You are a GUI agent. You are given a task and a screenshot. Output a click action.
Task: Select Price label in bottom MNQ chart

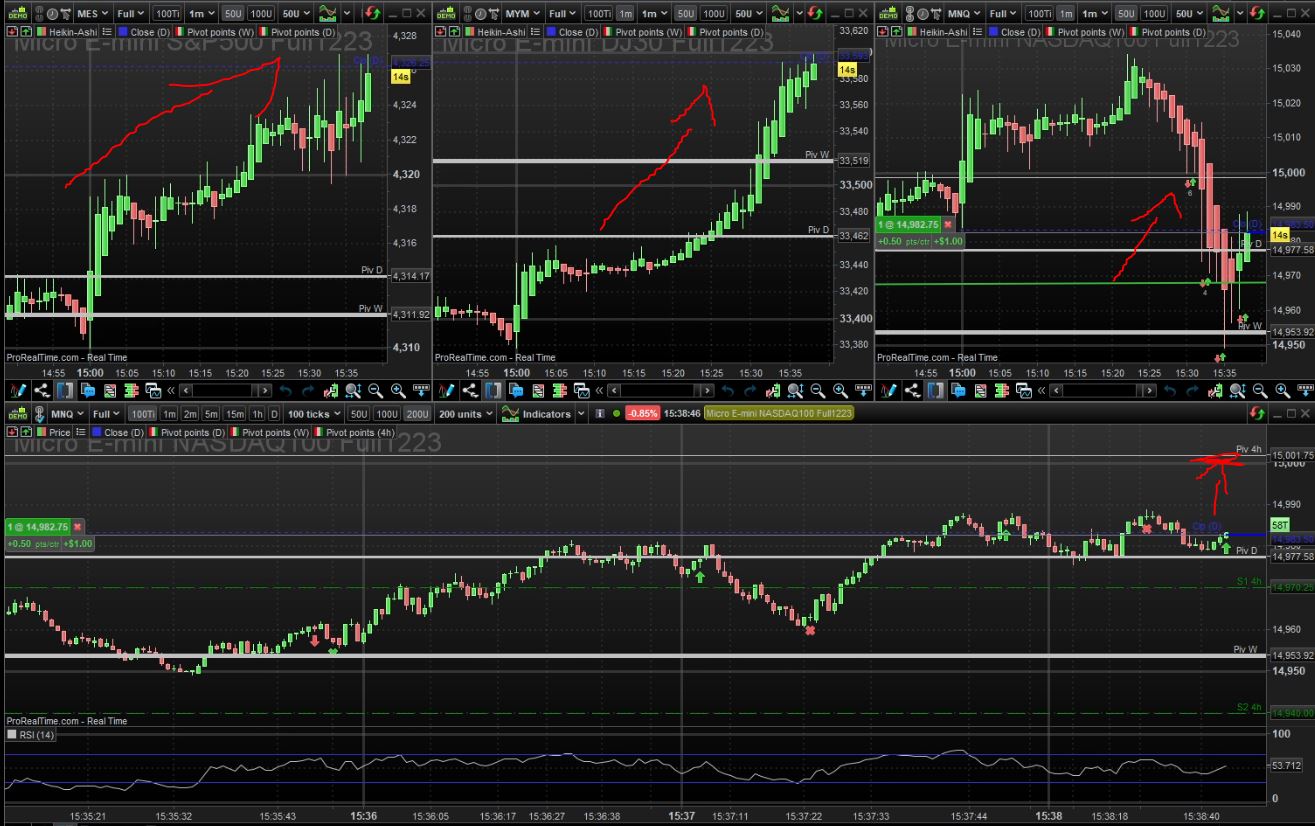[x=59, y=432]
